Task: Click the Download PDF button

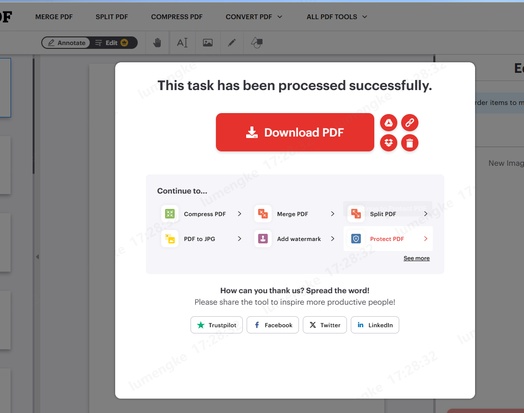Action: tap(295, 132)
